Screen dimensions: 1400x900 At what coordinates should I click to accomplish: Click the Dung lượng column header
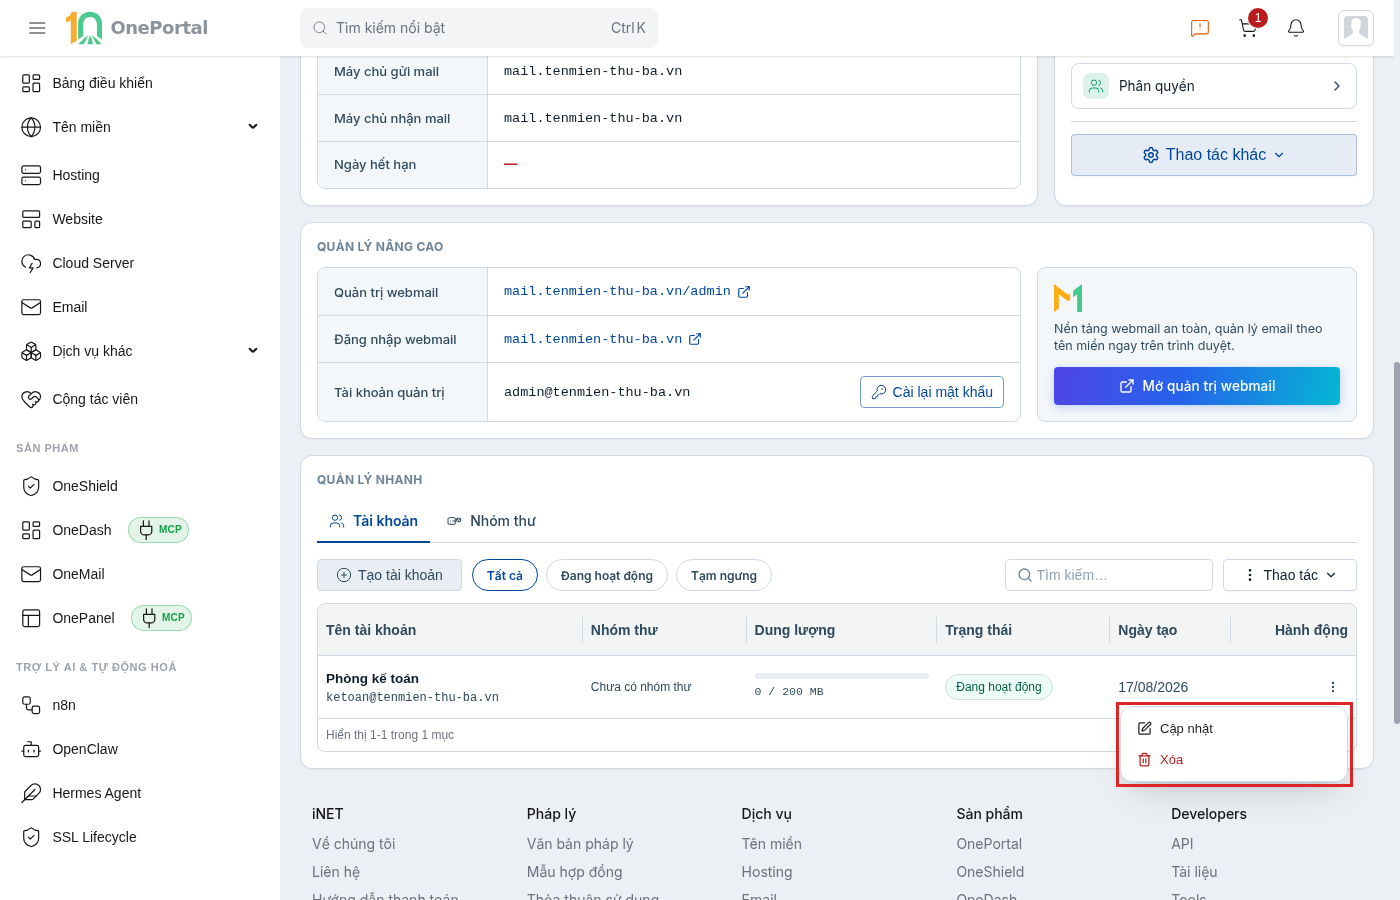coord(795,630)
